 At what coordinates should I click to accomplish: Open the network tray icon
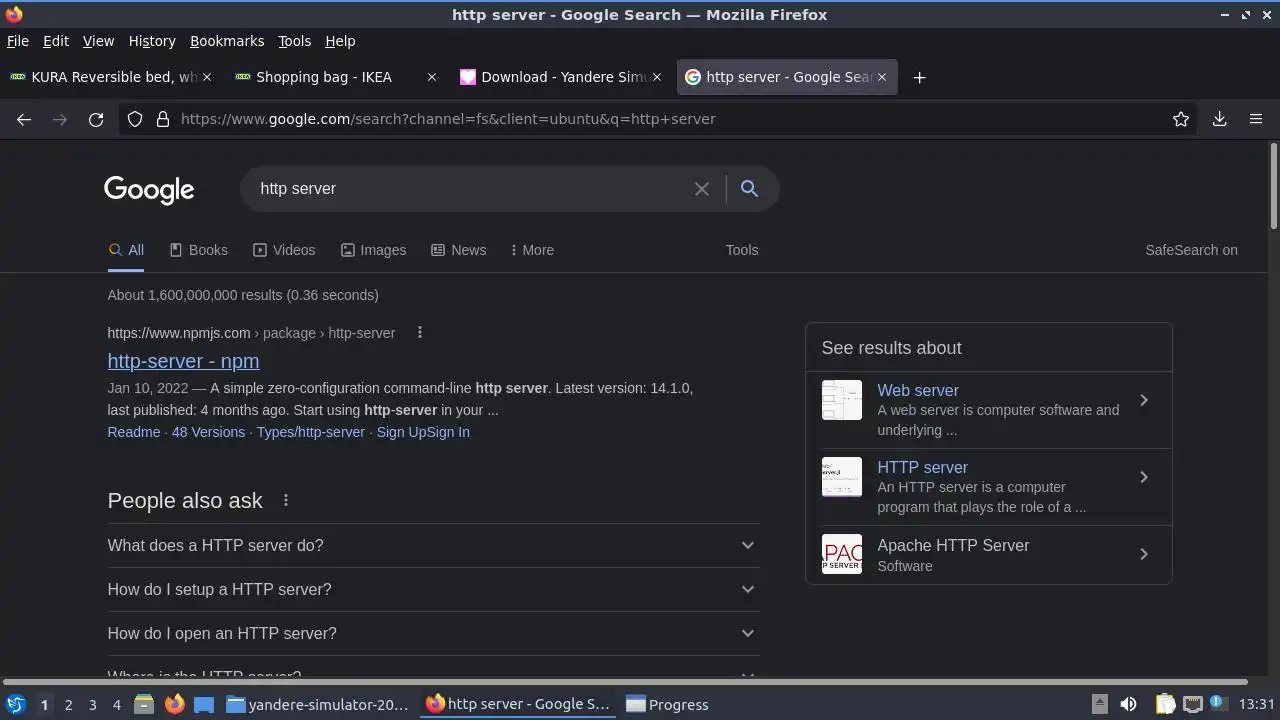click(x=1192, y=705)
